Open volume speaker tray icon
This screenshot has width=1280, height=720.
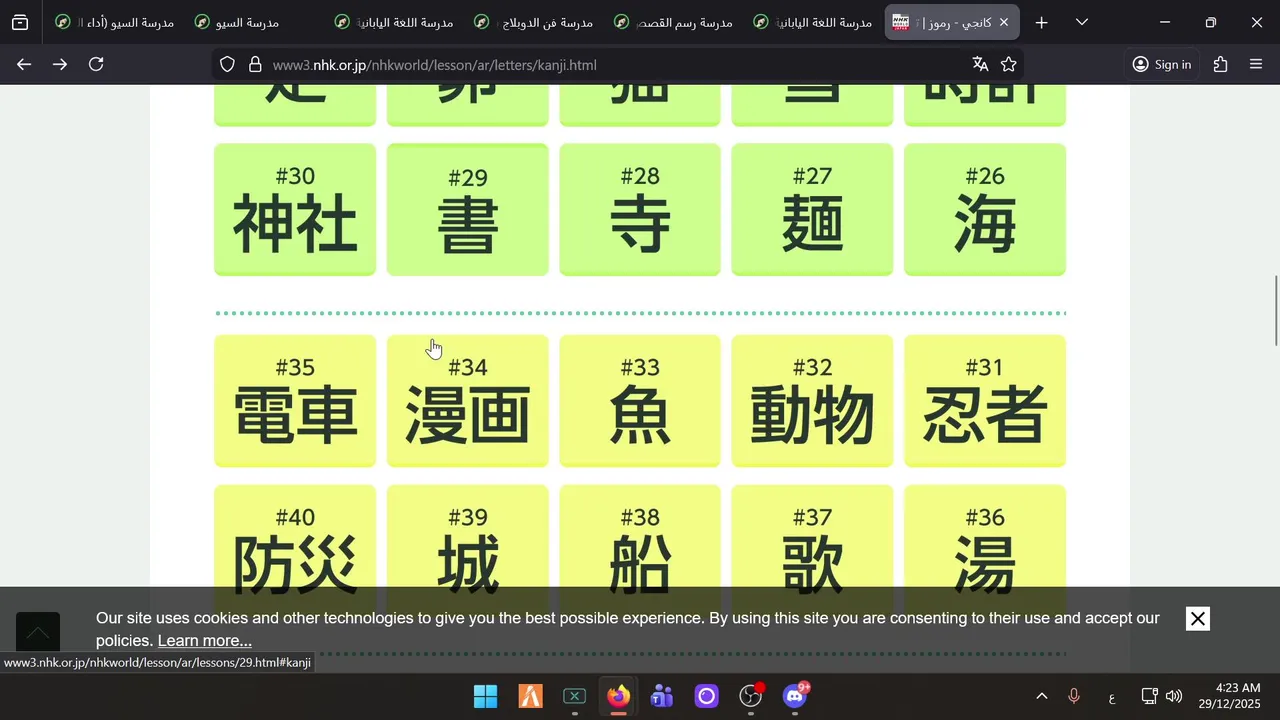tap(1174, 696)
